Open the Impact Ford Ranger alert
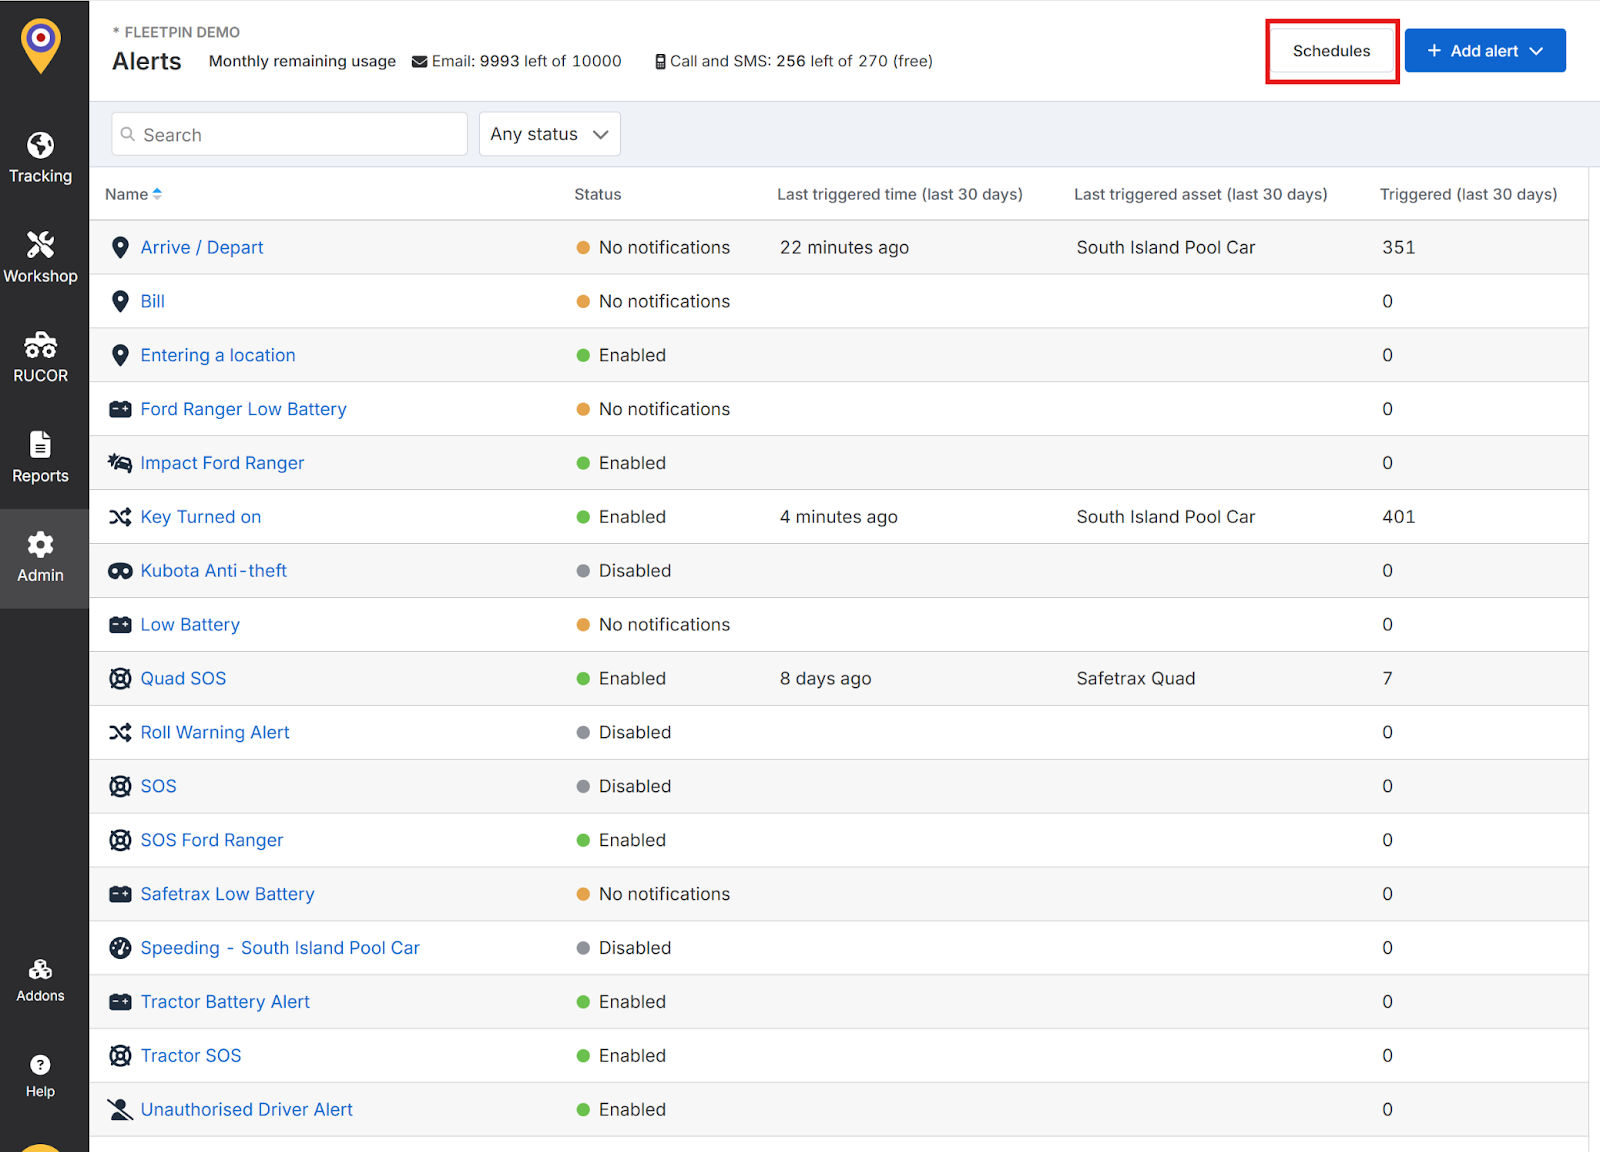Viewport: 1600px width, 1152px height. pyautogui.click(x=222, y=463)
